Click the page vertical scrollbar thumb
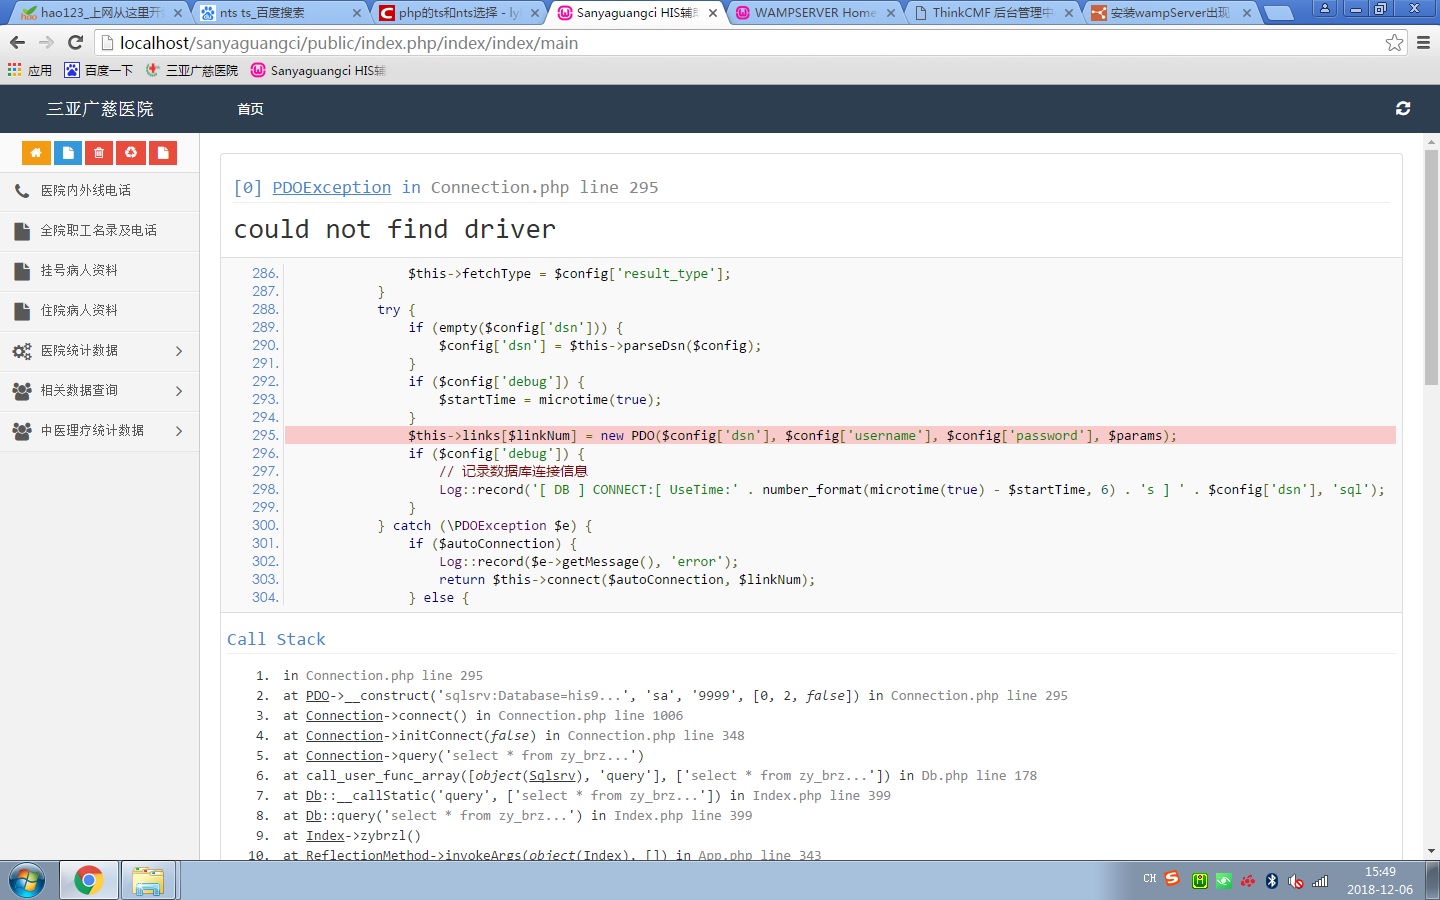The width and height of the screenshot is (1440, 900). (1431, 267)
